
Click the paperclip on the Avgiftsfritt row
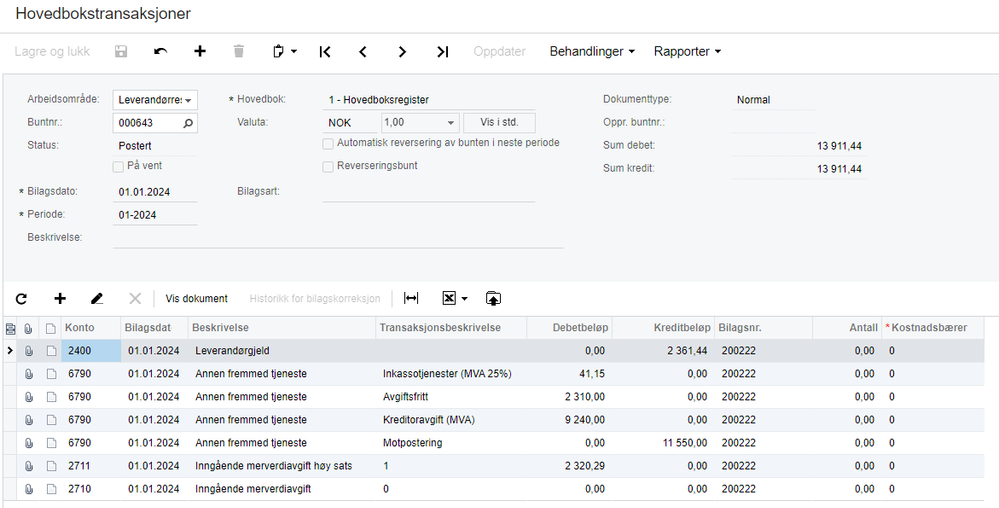point(28,397)
